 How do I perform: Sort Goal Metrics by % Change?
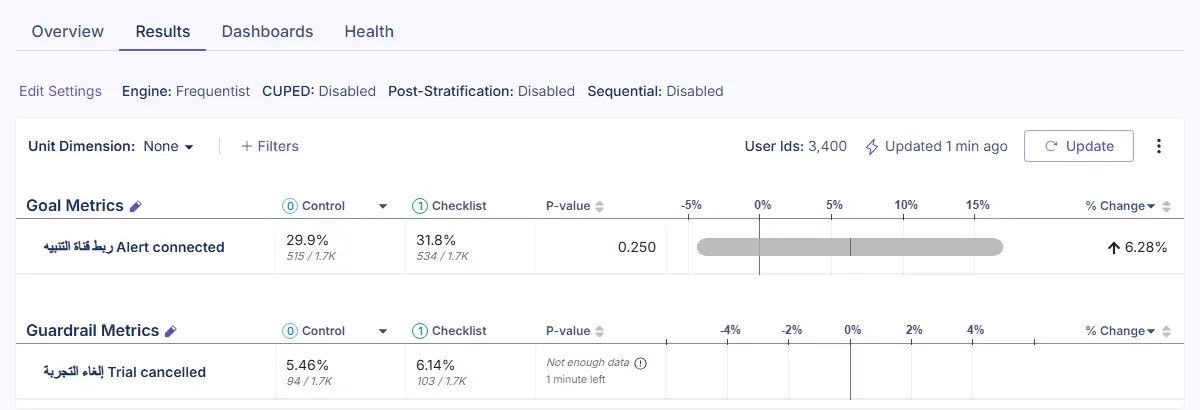tap(1165, 206)
